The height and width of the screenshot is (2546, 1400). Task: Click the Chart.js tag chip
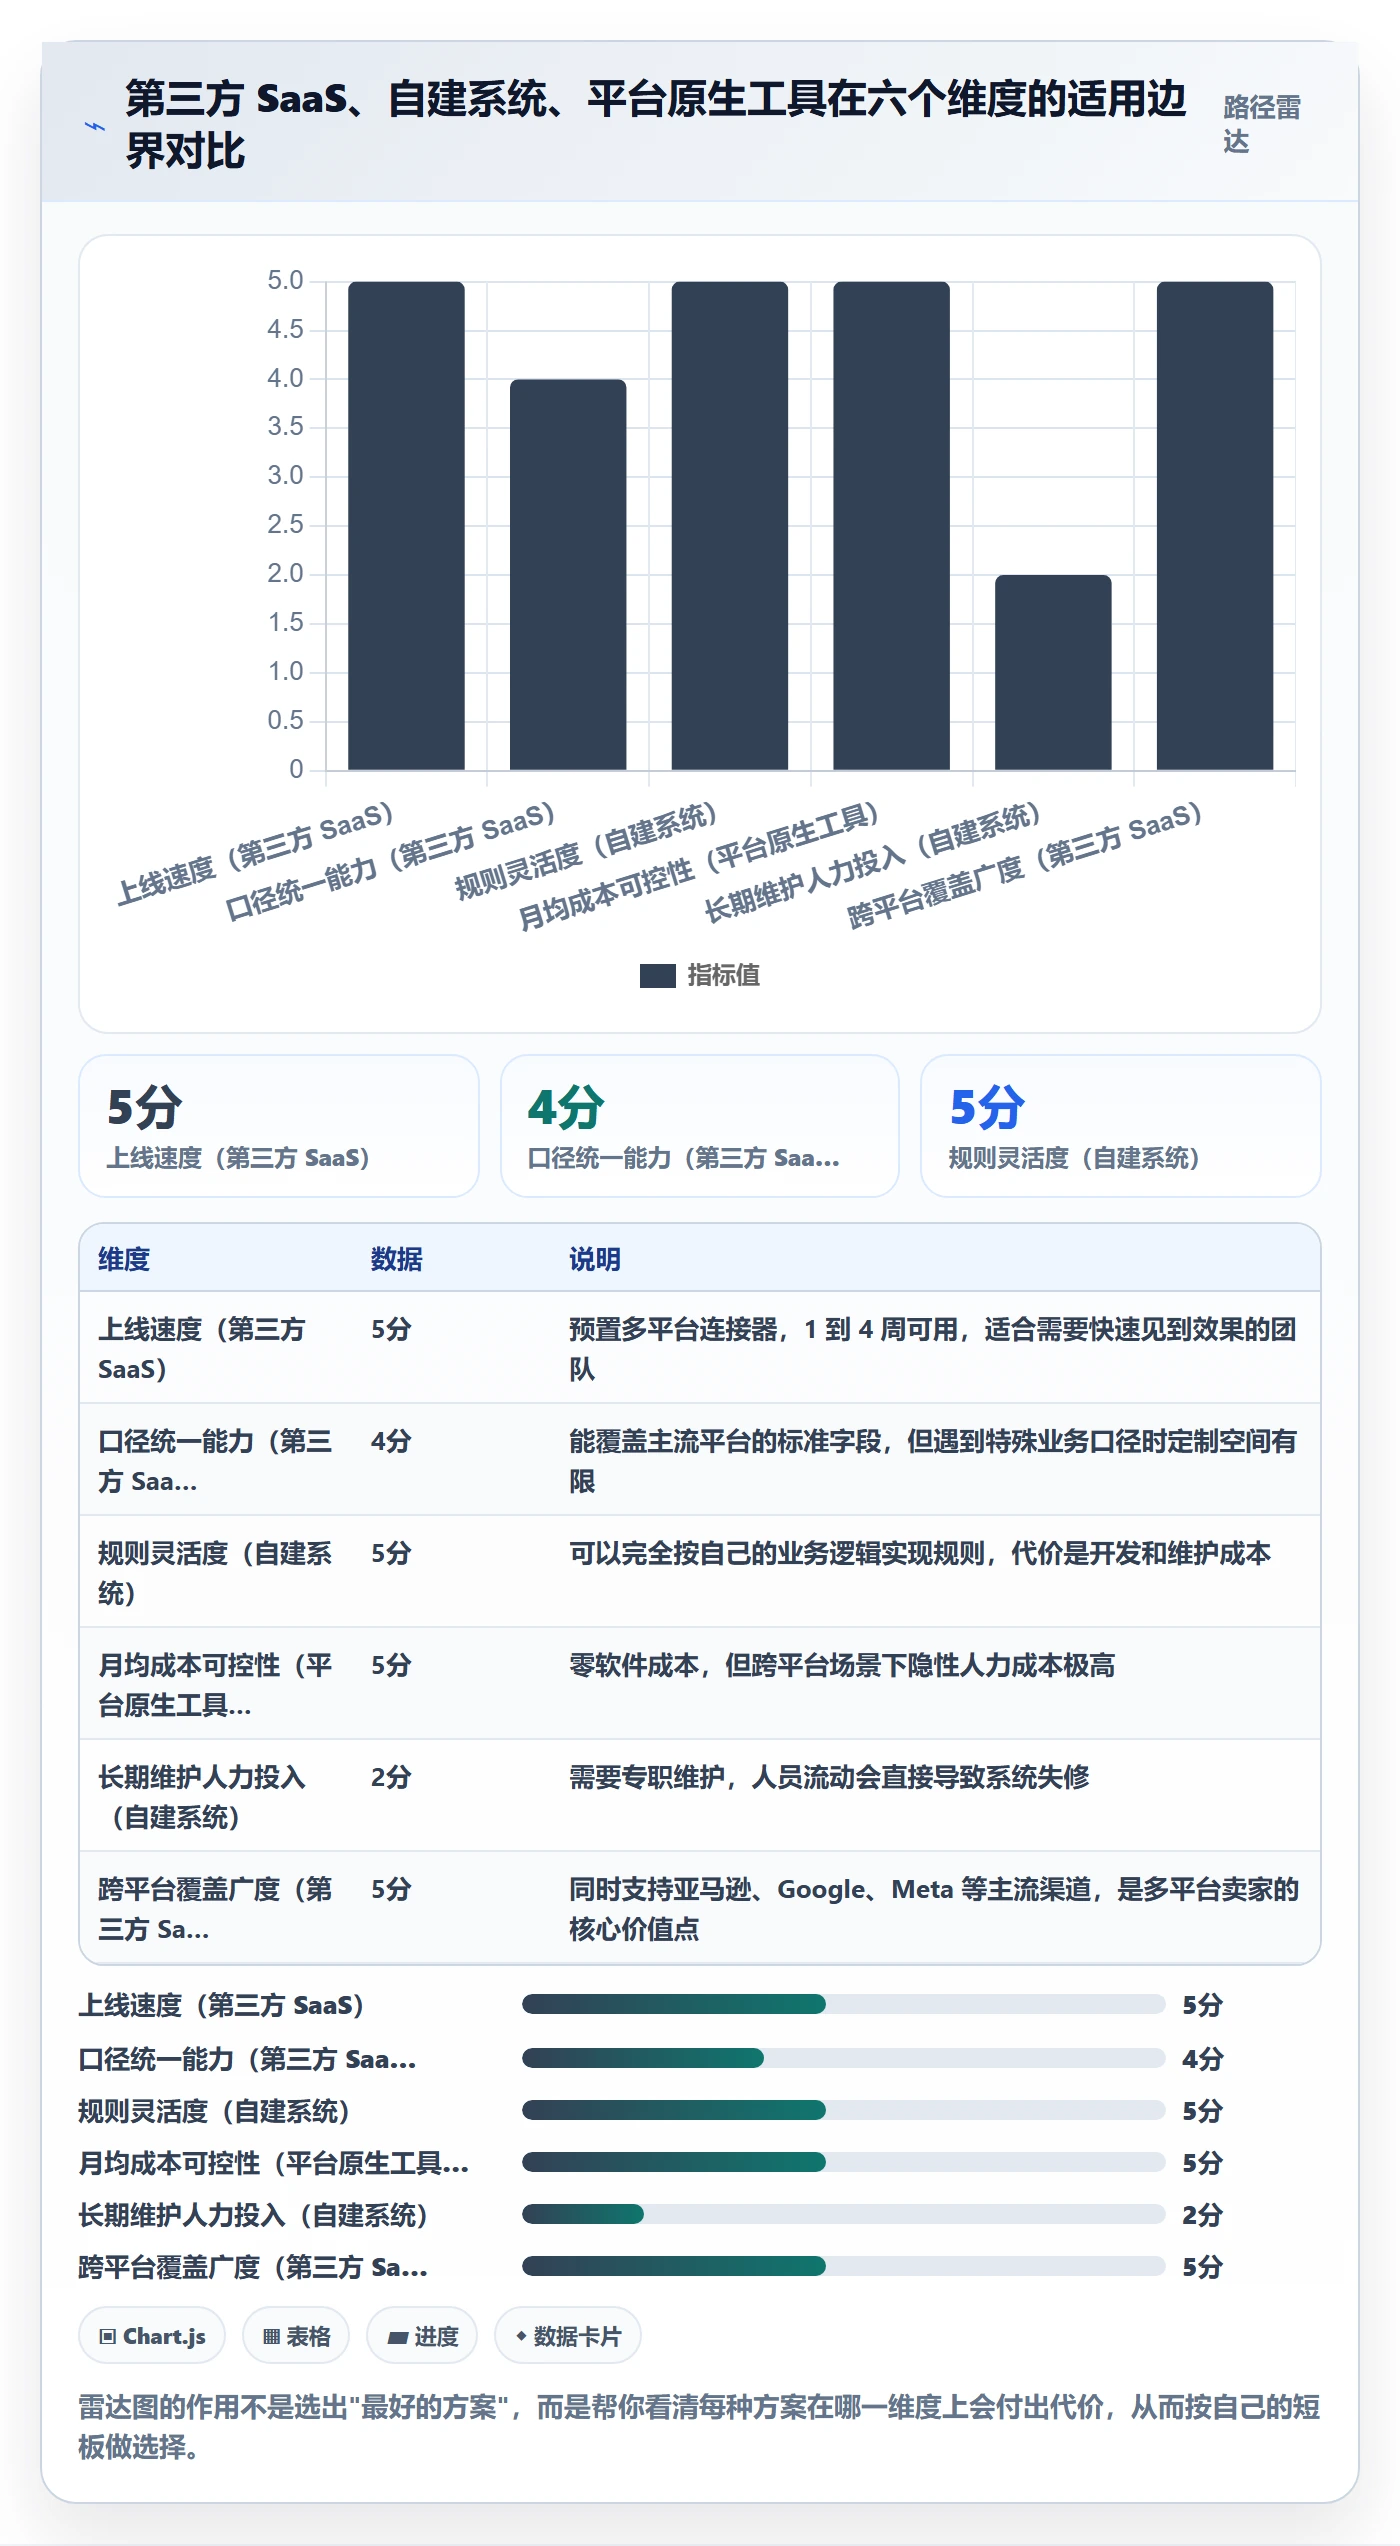[x=152, y=2336]
